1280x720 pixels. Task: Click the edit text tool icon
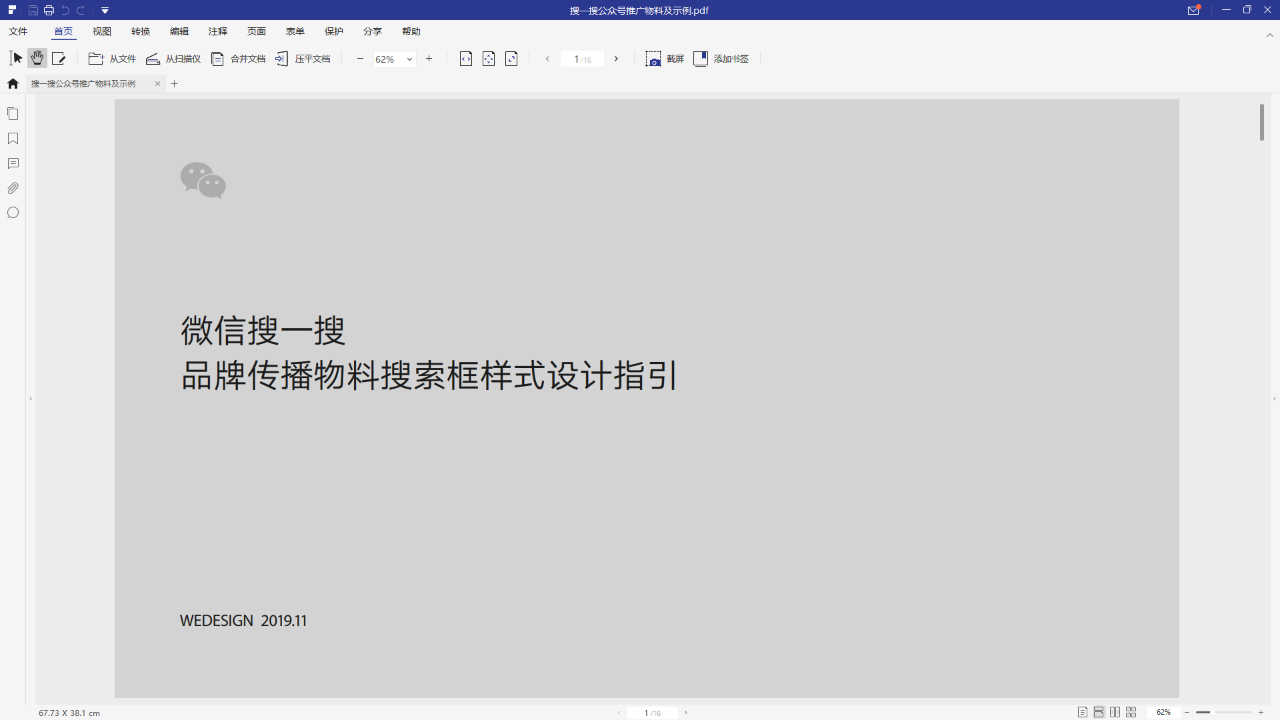coord(59,59)
